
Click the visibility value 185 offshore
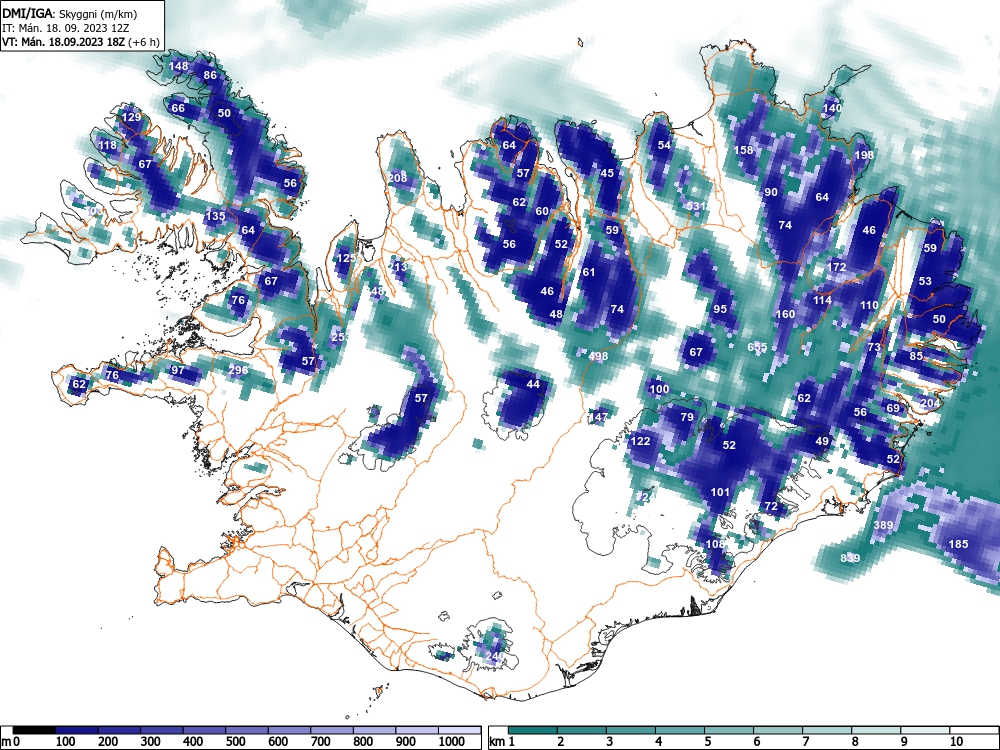(959, 545)
